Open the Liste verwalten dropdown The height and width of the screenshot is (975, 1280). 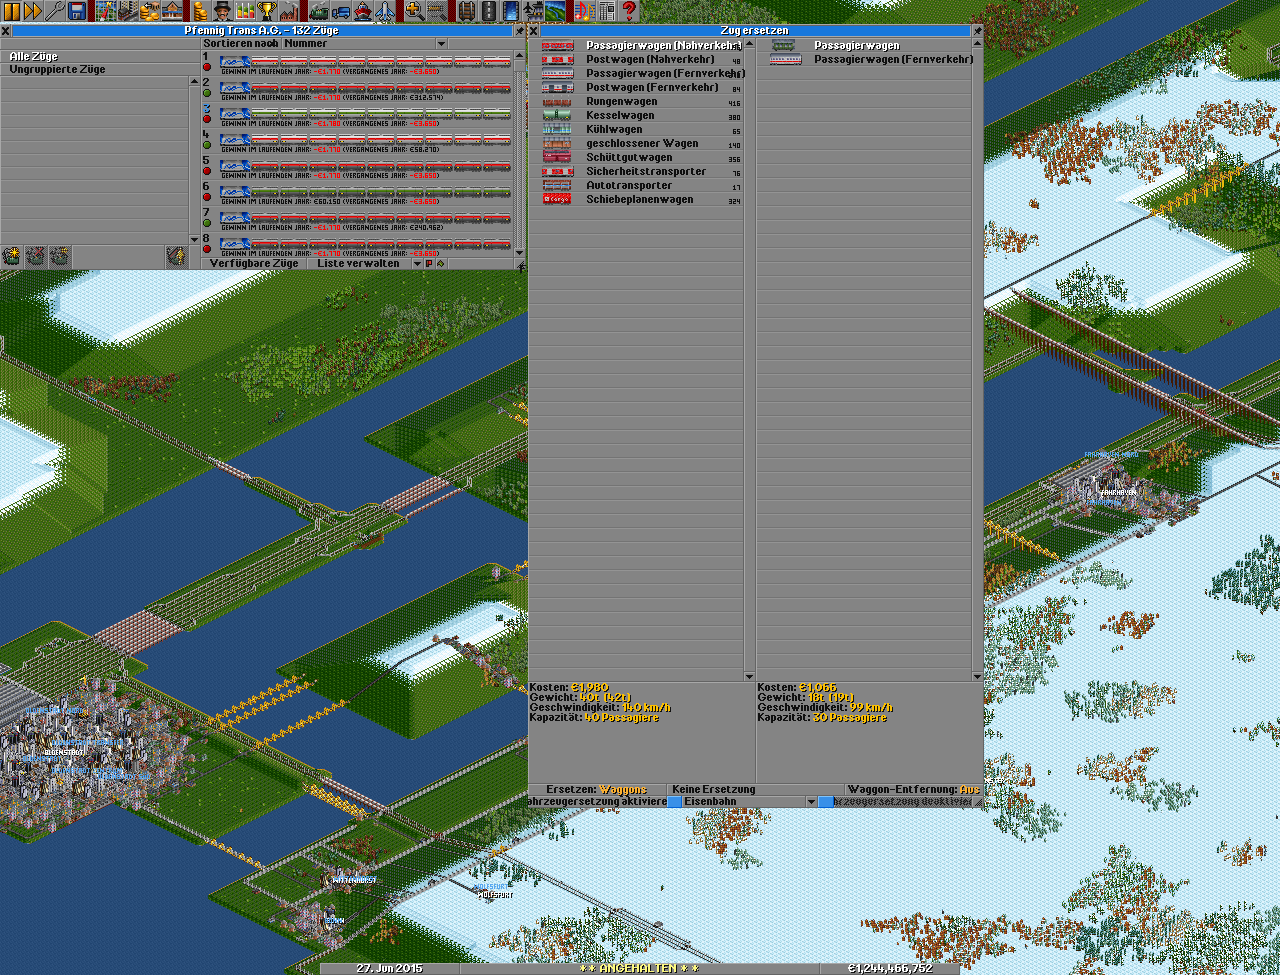pyautogui.click(x=366, y=264)
